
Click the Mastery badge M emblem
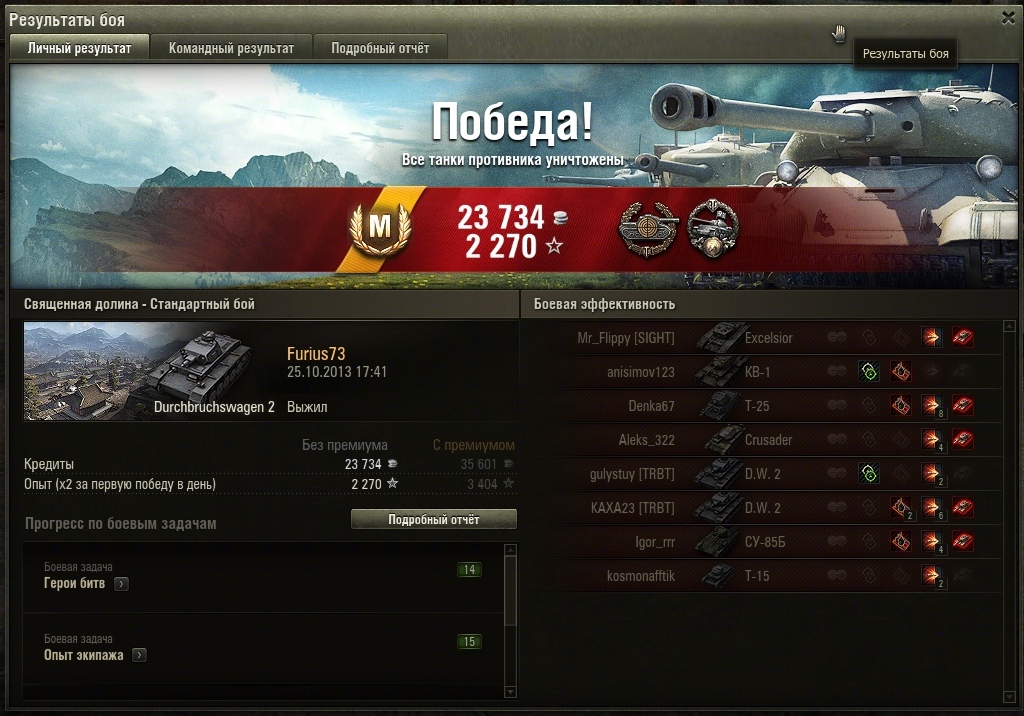pyautogui.click(x=380, y=227)
